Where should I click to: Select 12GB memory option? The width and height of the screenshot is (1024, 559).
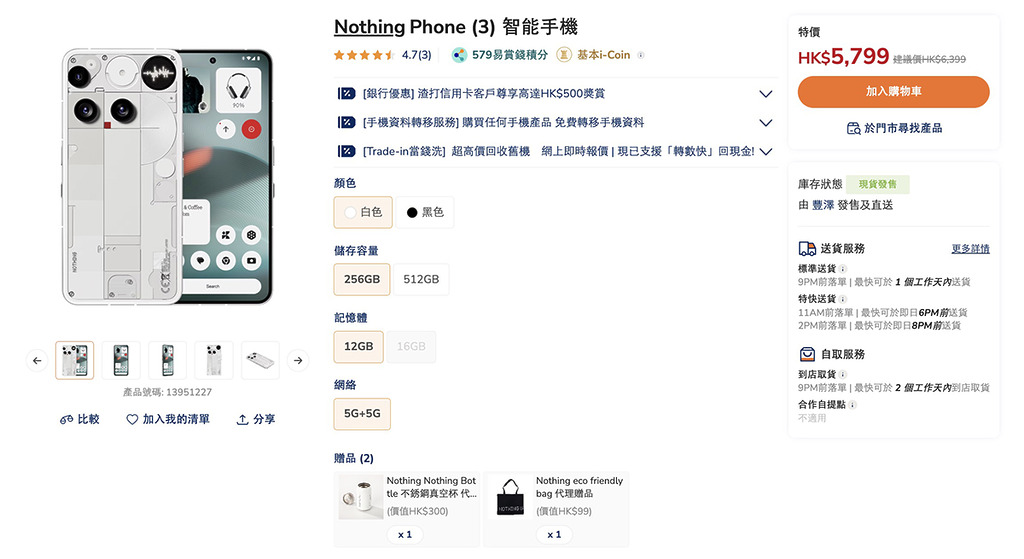pos(359,347)
